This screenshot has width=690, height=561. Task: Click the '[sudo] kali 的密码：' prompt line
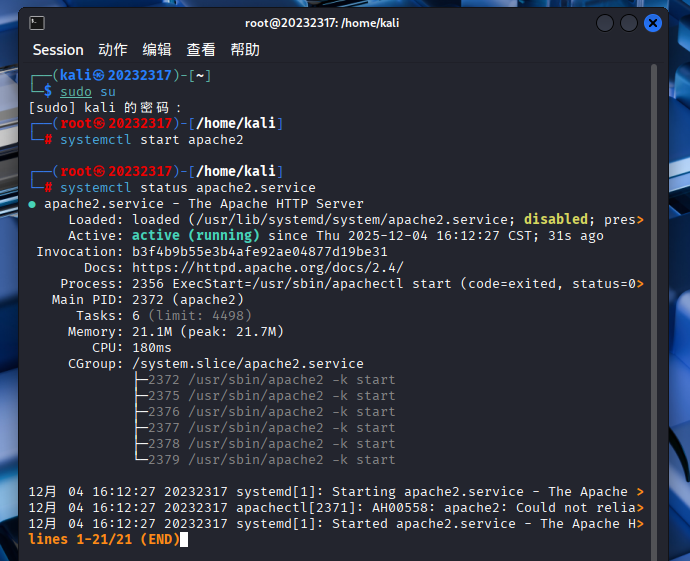[105, 108]
